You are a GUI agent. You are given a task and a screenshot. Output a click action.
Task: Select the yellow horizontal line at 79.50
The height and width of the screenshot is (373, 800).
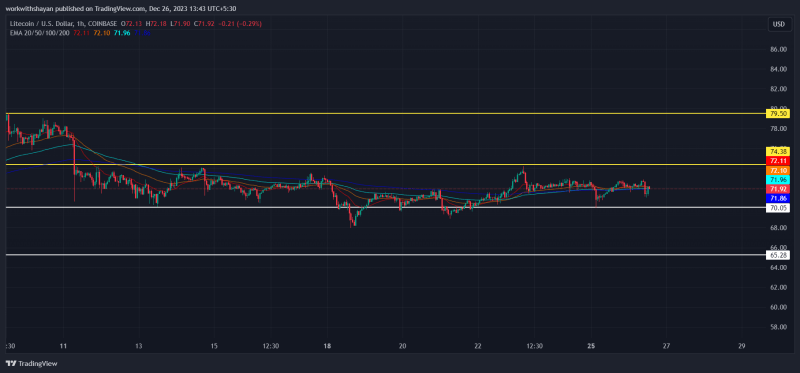coord(386,113)
